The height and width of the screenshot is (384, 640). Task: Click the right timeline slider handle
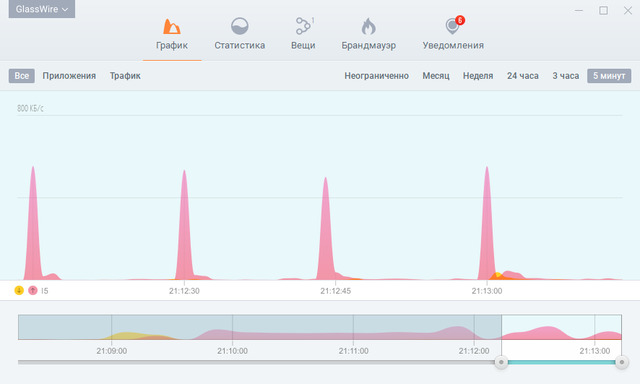(x=622, y=362)
